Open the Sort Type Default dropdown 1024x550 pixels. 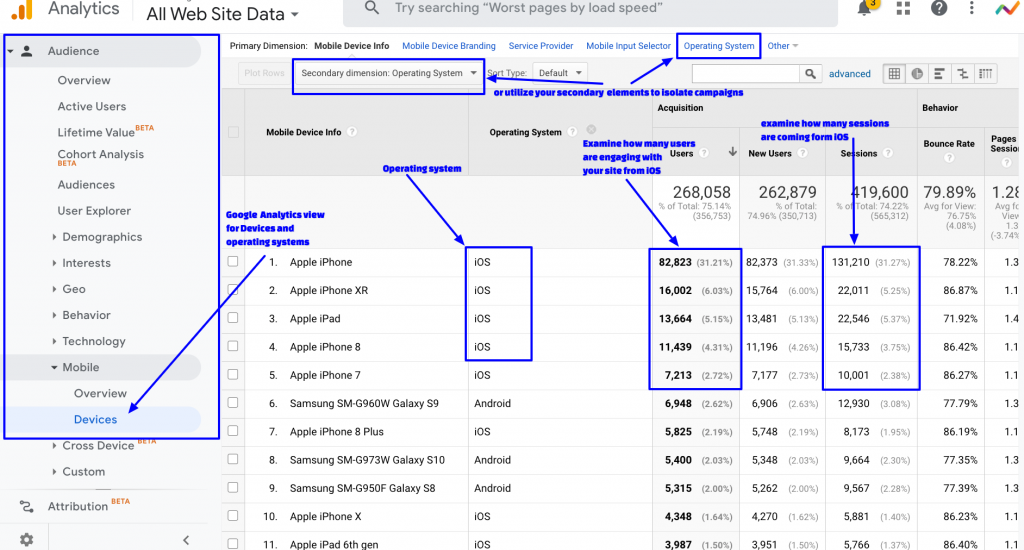(560, 73)
